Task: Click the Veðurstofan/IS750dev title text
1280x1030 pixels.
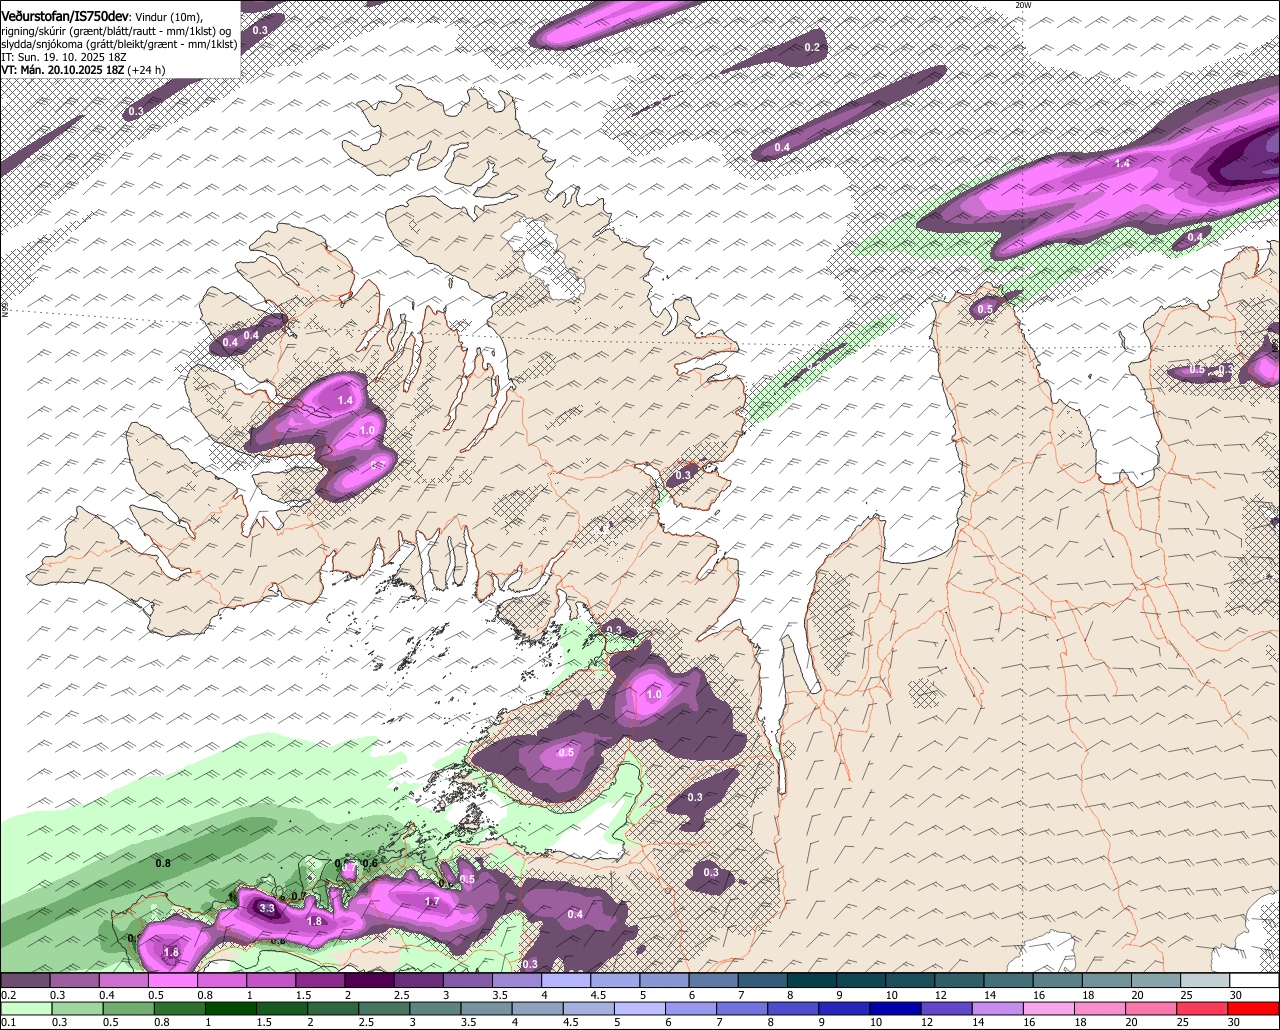Action: point(65,17)
